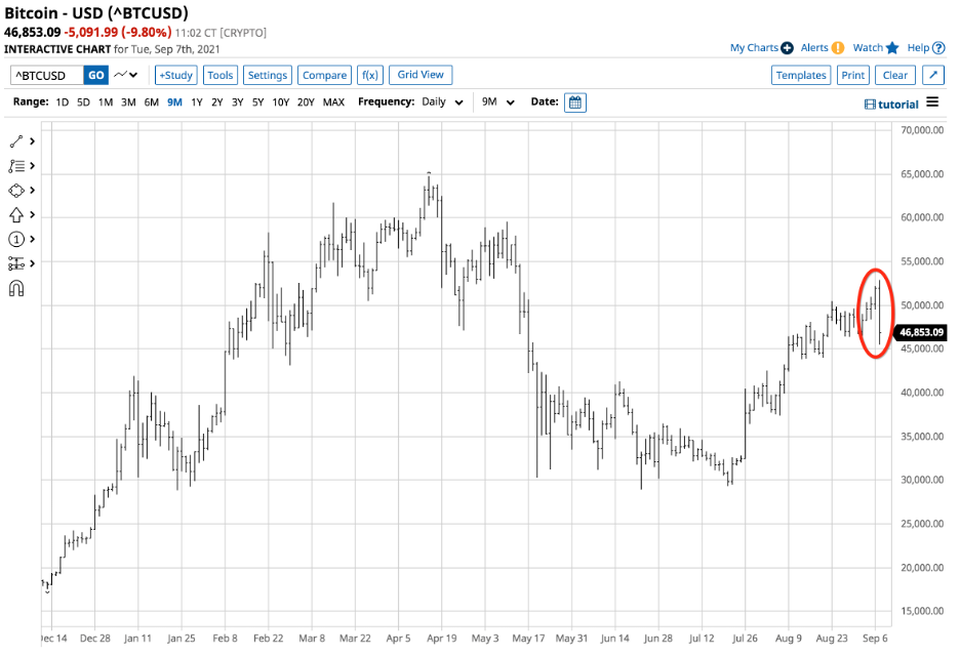
Task: Switch to Grid View
Action: tap(421, 75)
